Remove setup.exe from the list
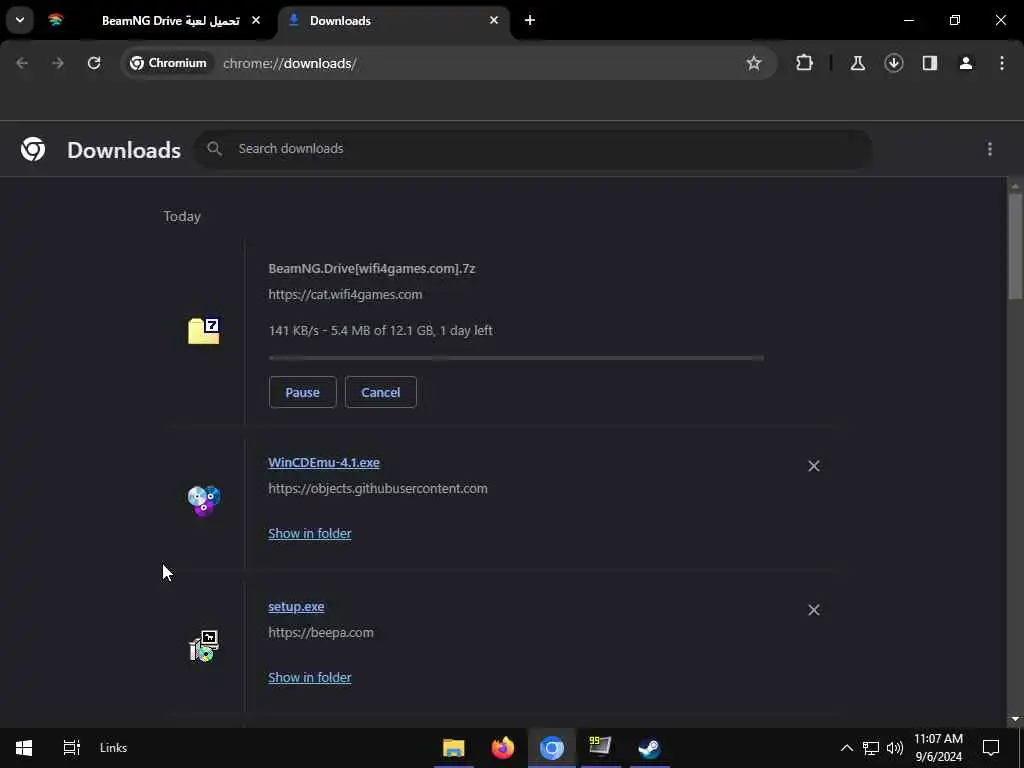 [814, 610]
